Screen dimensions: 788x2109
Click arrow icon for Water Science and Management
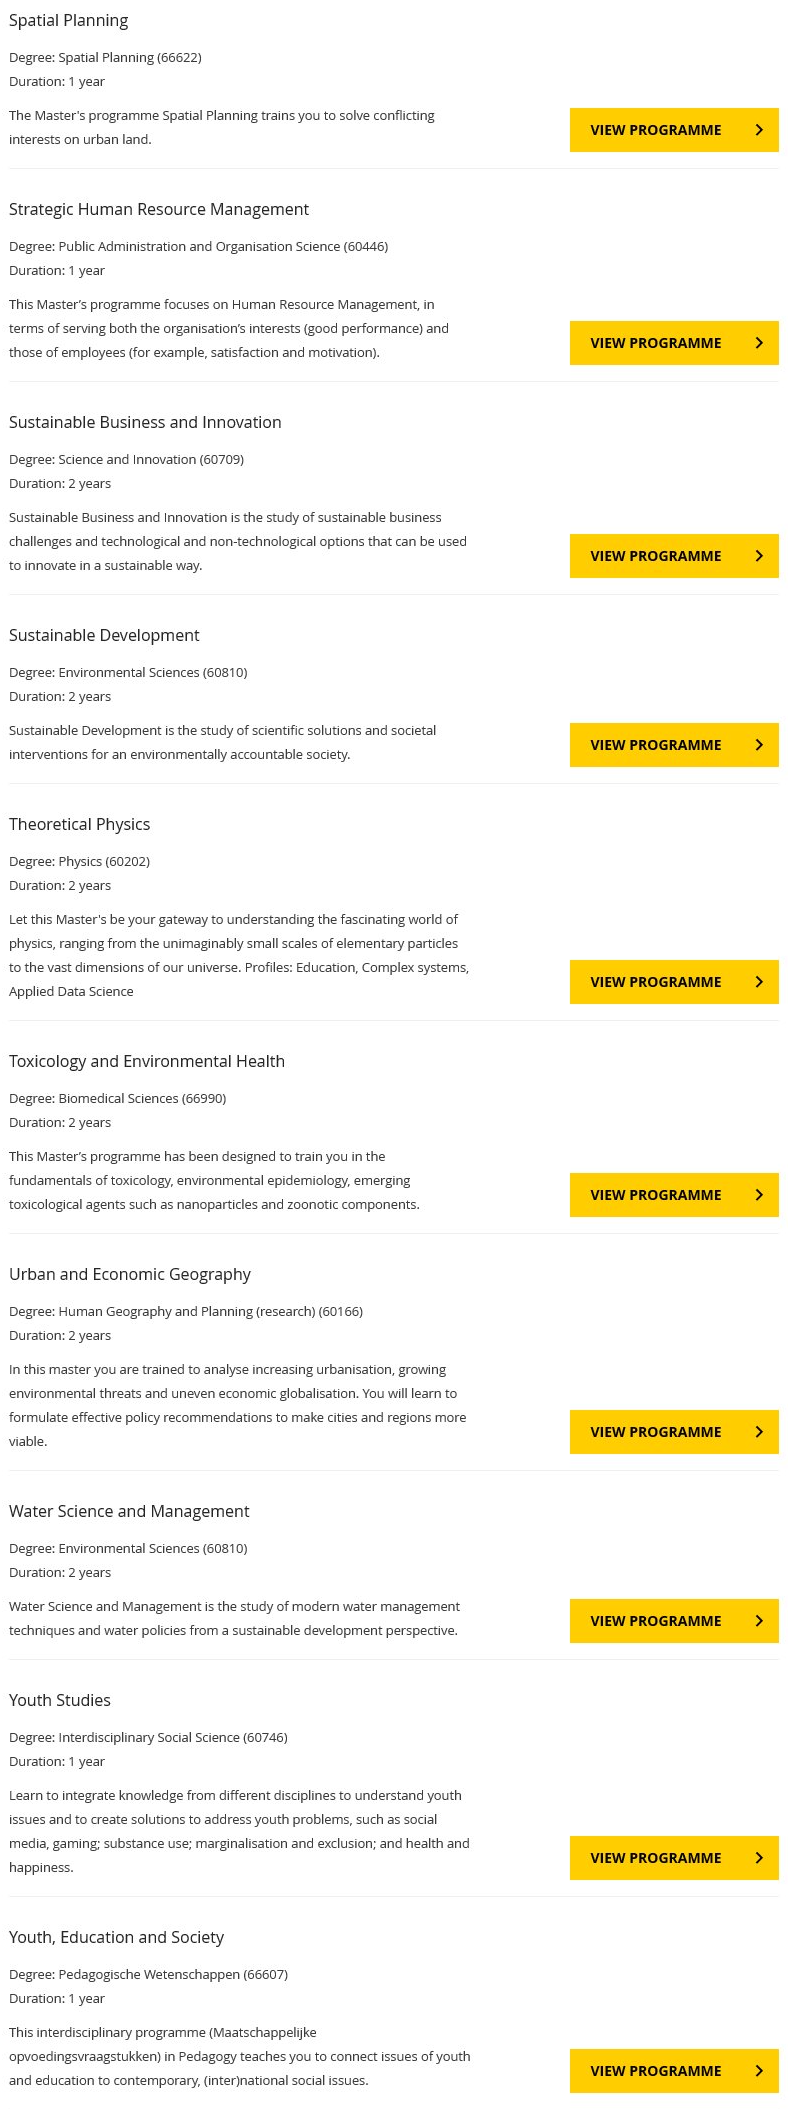pyautogui.click(x=759, y=1621)
